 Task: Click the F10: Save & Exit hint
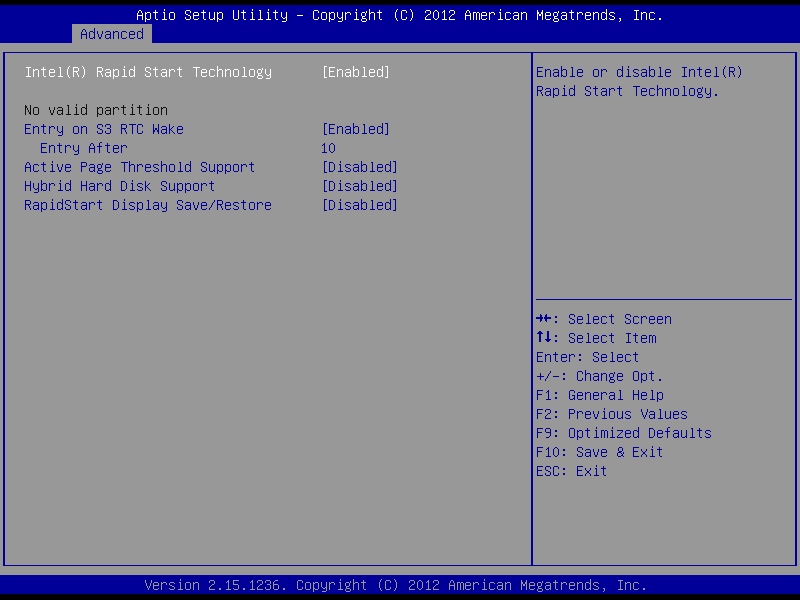[600, 452]
